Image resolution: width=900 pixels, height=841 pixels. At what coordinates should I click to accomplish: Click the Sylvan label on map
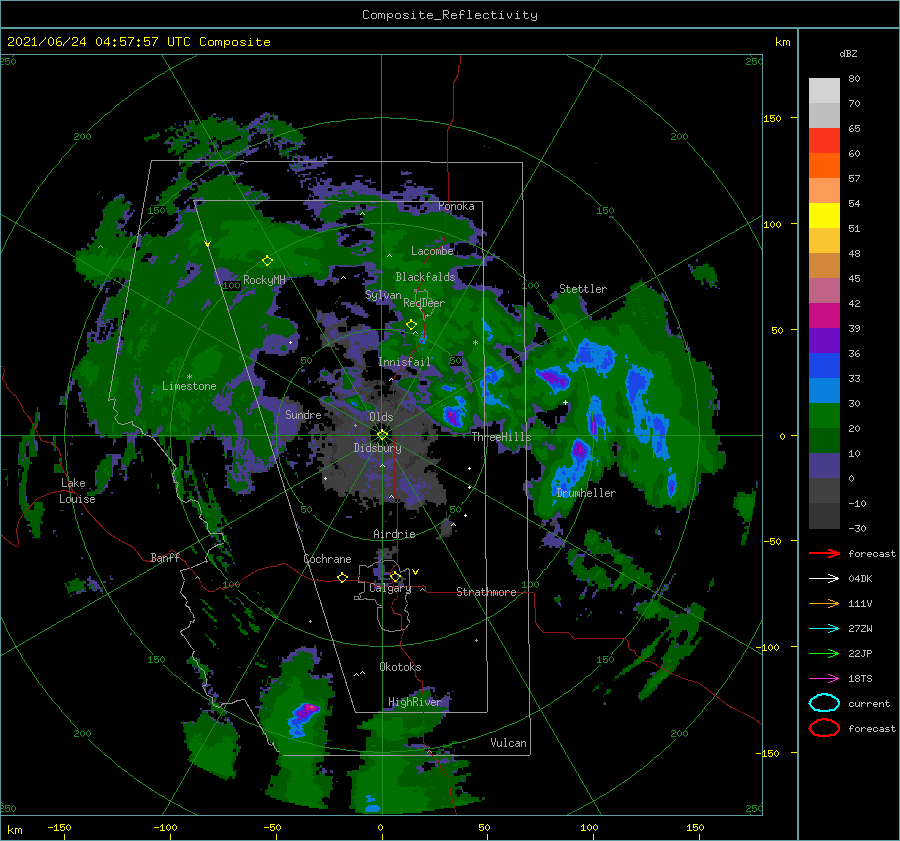tap(383, 295)
